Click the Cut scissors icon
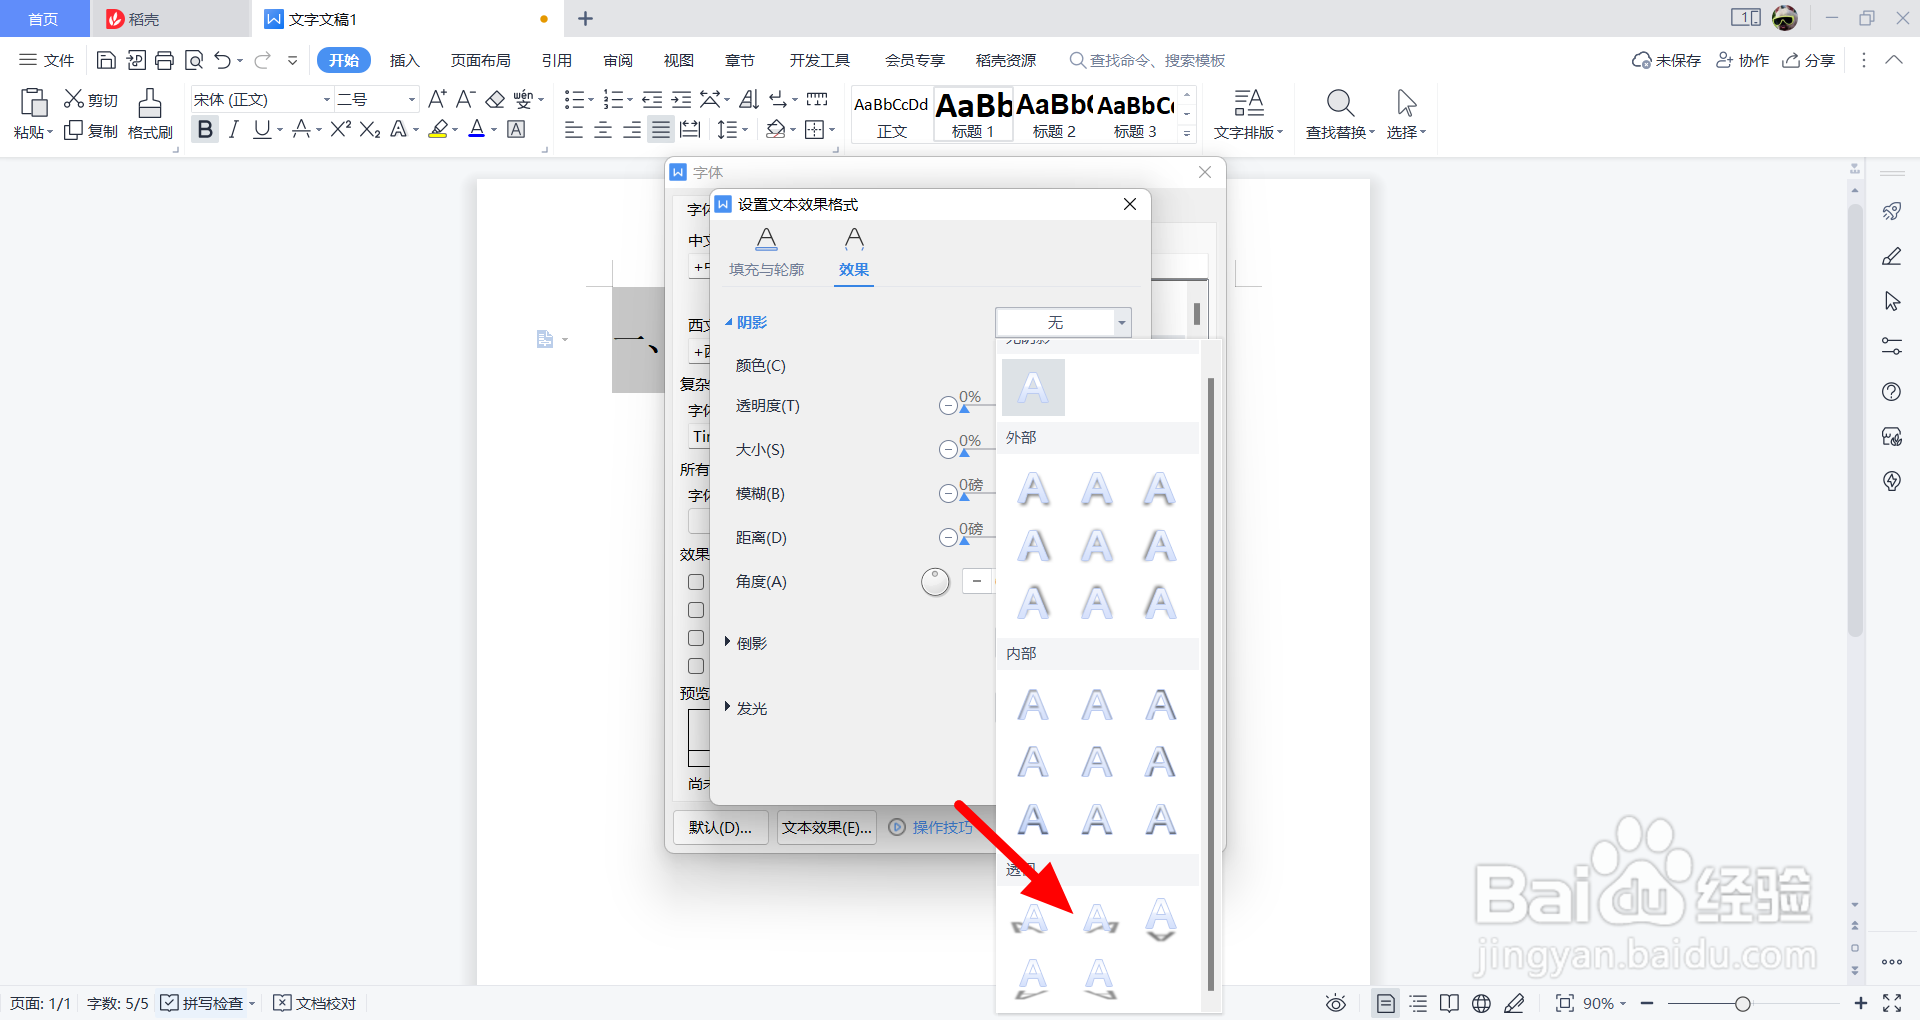The height and width of the screenshot is (1020, 1920). 74,99
